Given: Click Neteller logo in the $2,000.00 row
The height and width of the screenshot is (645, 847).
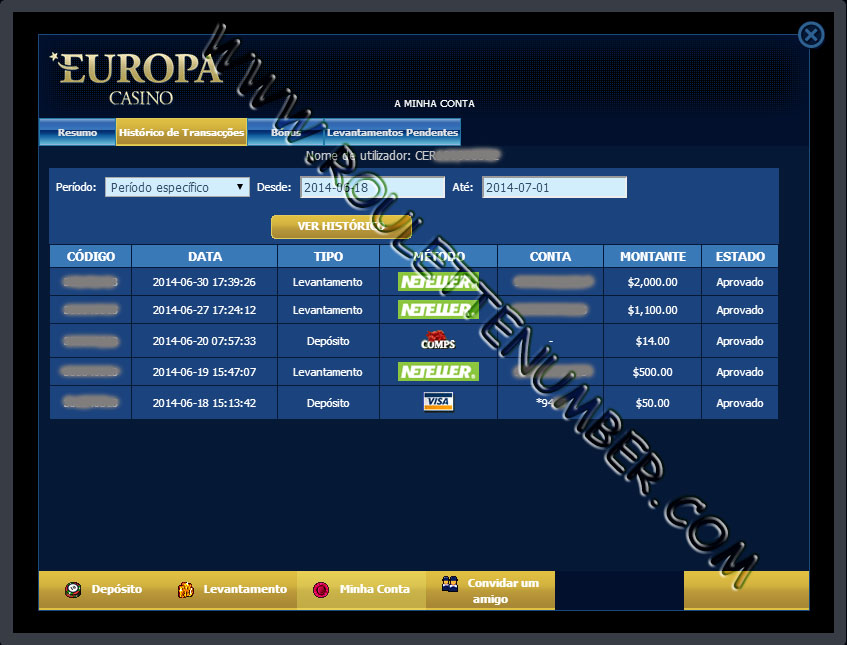Looking at the screenshot, I should click(438, 281).
